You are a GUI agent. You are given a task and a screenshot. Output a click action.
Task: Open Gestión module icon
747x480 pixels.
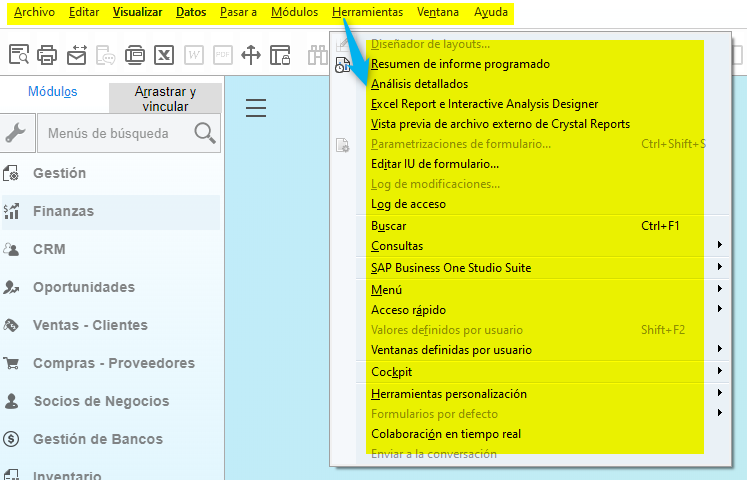tap(11, 173)
